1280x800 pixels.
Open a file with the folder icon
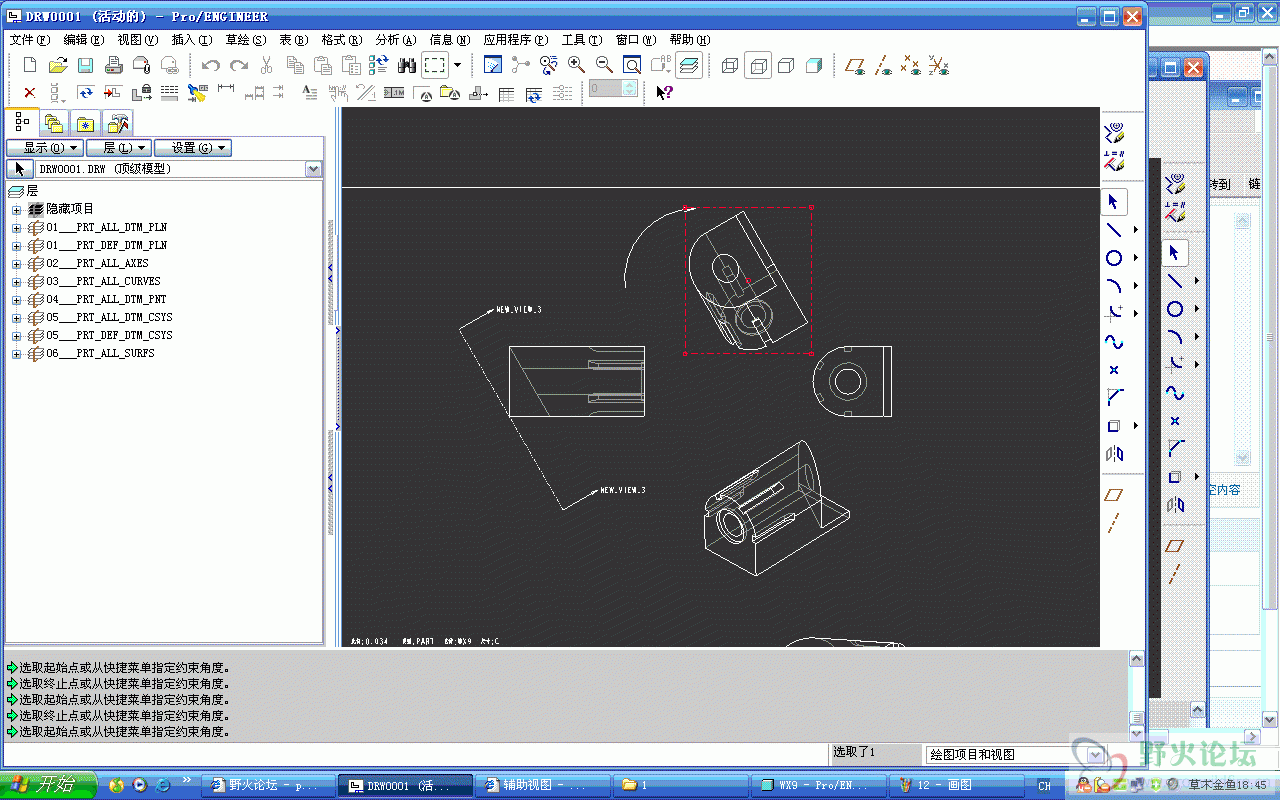tap(58, 65)
